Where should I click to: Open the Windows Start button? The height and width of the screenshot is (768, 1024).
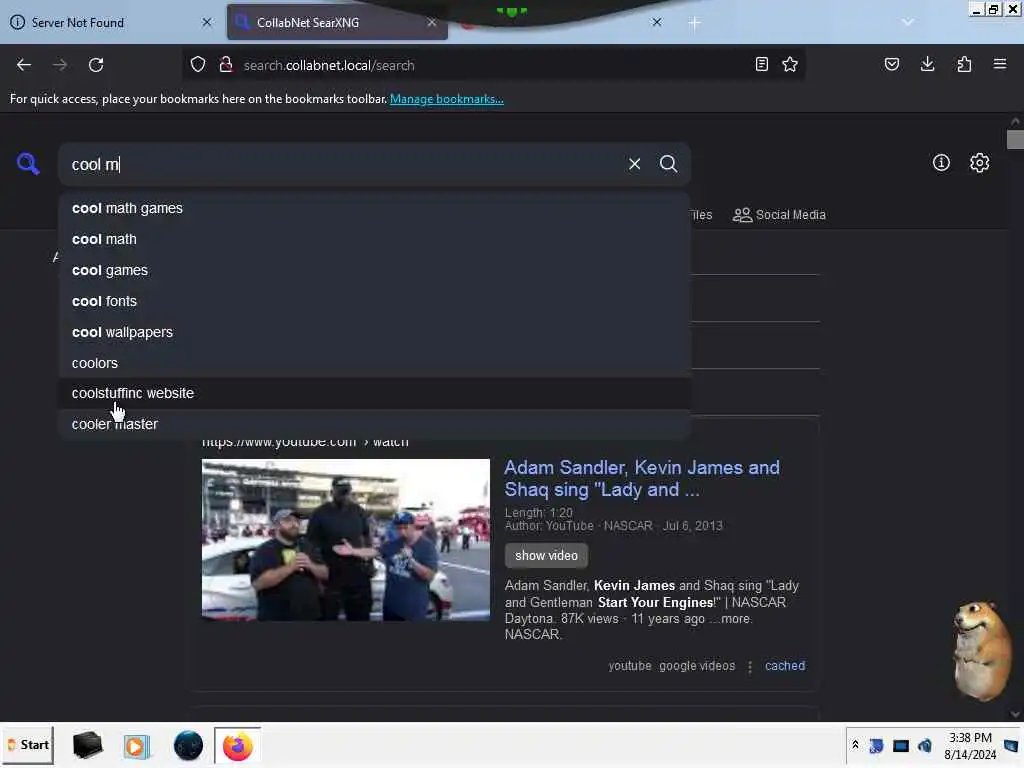pyautogui.click(x=28, y=745)
